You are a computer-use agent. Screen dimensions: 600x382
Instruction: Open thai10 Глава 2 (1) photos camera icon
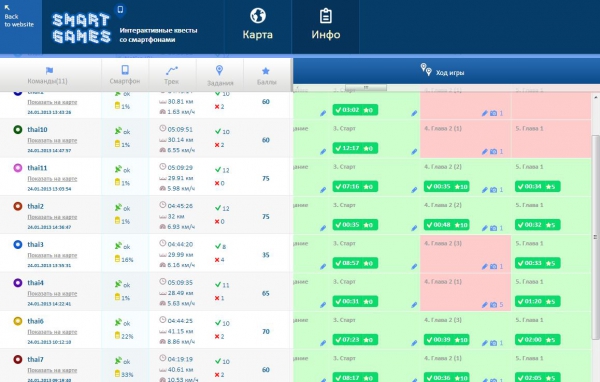coord(494,152)
